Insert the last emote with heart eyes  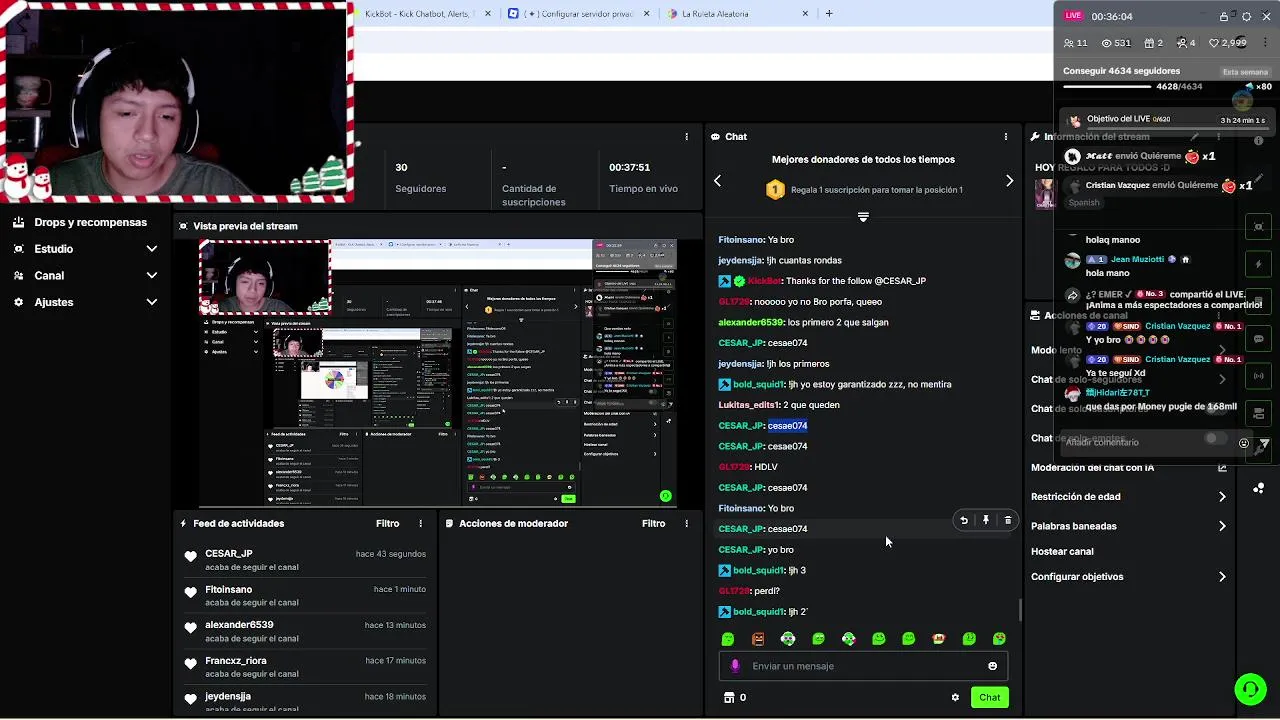999,639
